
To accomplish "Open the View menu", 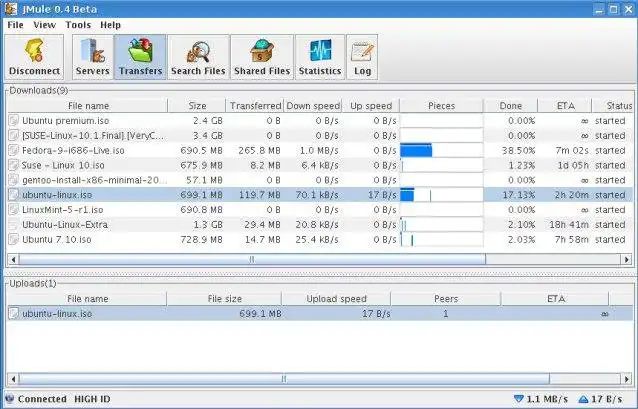I will pyautogui.click(x=44, y=25).
